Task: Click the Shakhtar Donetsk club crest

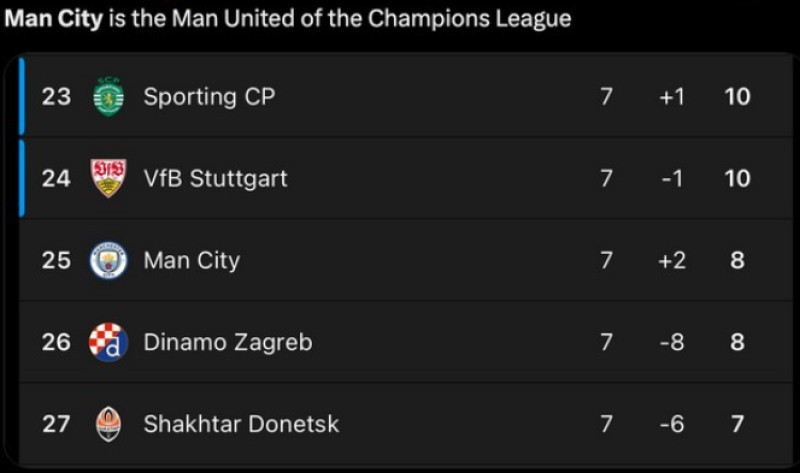Action: click(108, 424)
